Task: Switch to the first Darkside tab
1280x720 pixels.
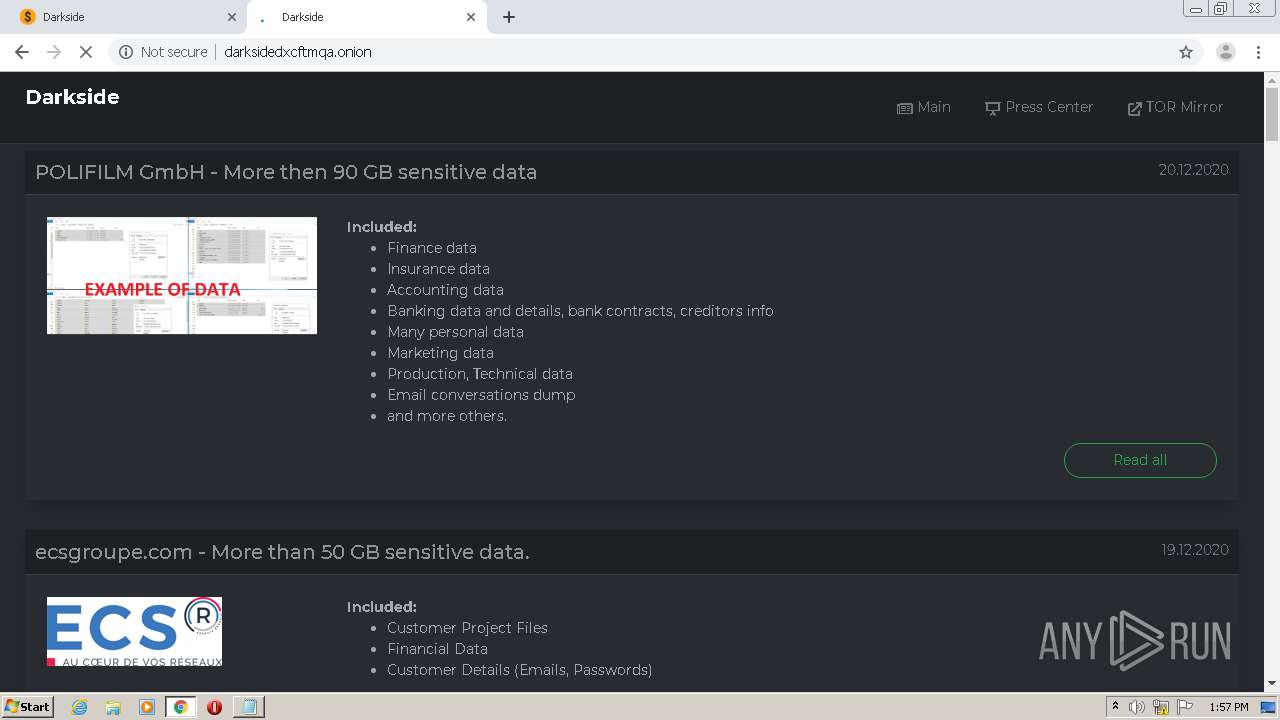Action: coord(124,17)
